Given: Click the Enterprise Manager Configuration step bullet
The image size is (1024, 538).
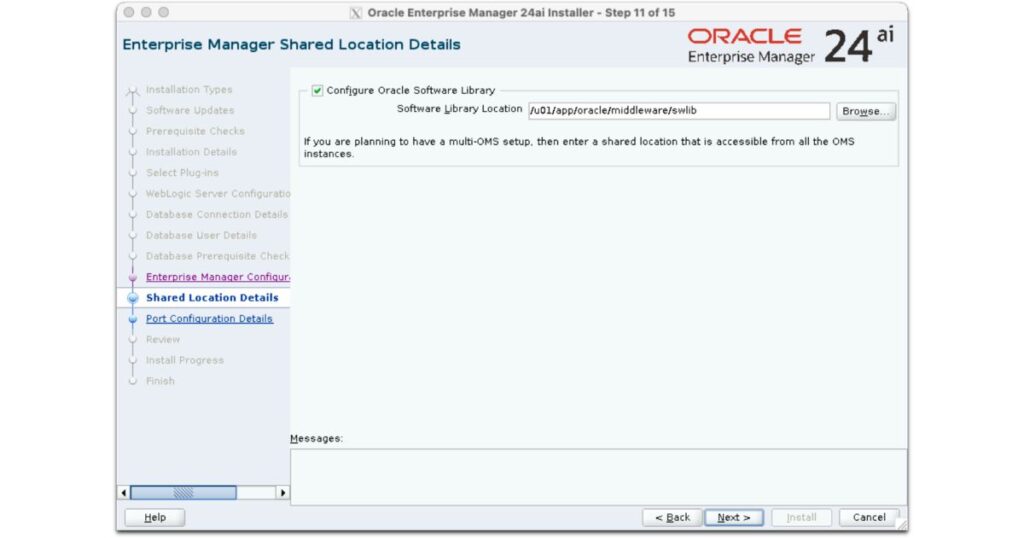Looking at the screenshot, I should (x=133, y=277).
